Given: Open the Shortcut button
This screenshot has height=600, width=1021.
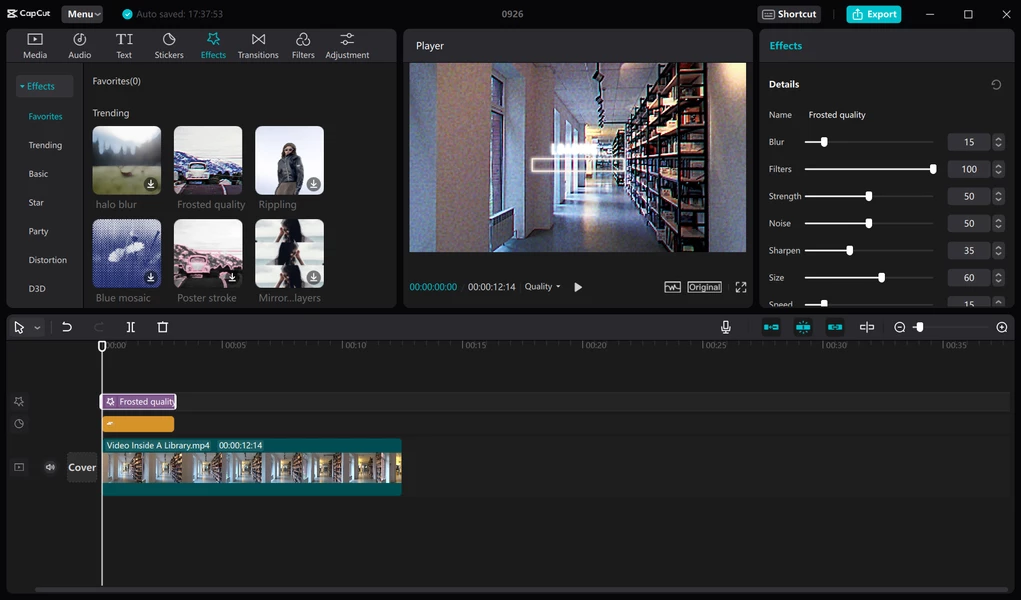Looking at the screenshot, I should tap(789, 14).
